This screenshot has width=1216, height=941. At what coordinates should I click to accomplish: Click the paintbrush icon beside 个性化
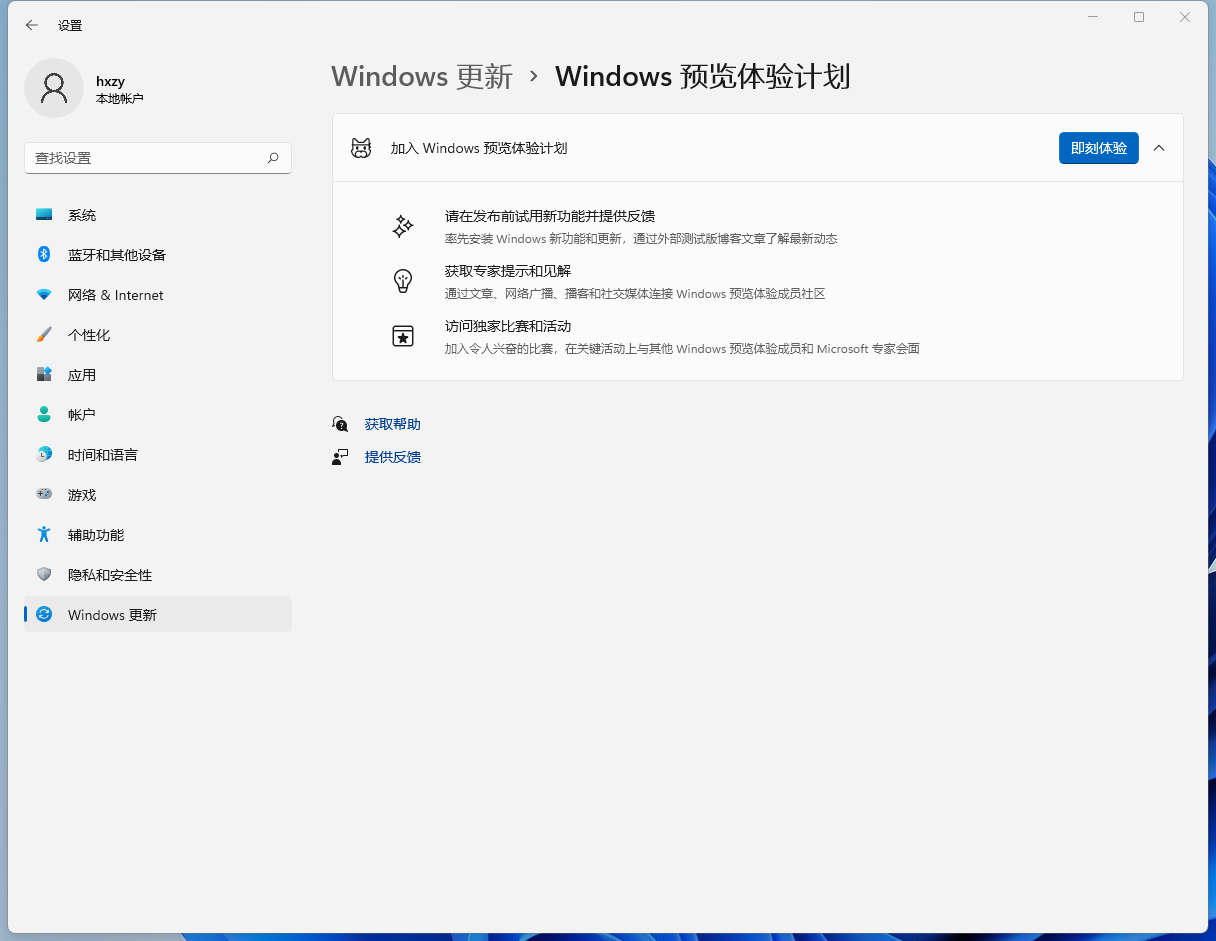pos(44,335)
